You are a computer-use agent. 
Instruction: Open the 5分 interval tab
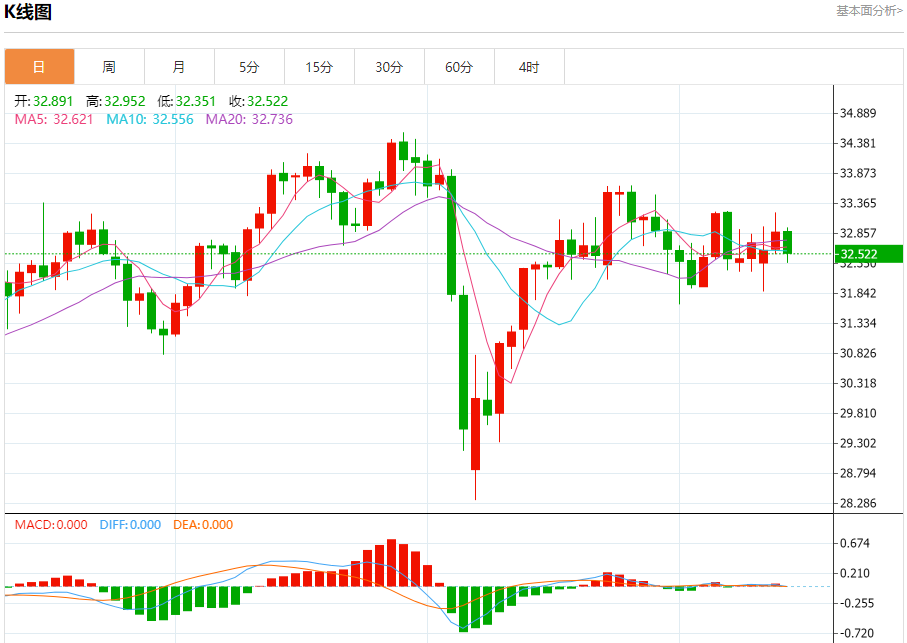[x=249, y=67]
